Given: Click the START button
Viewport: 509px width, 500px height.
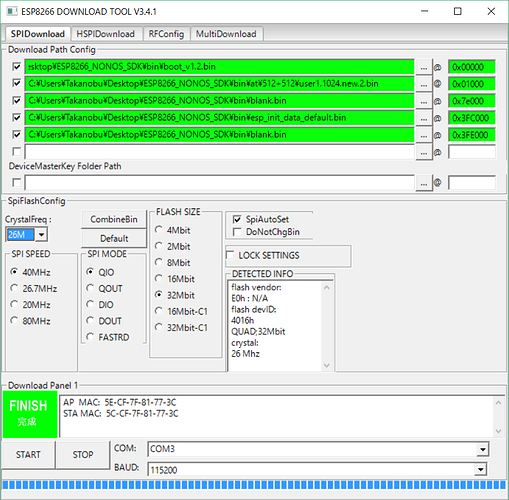Looking at the screenshot, I should click(x=28, y=455).
